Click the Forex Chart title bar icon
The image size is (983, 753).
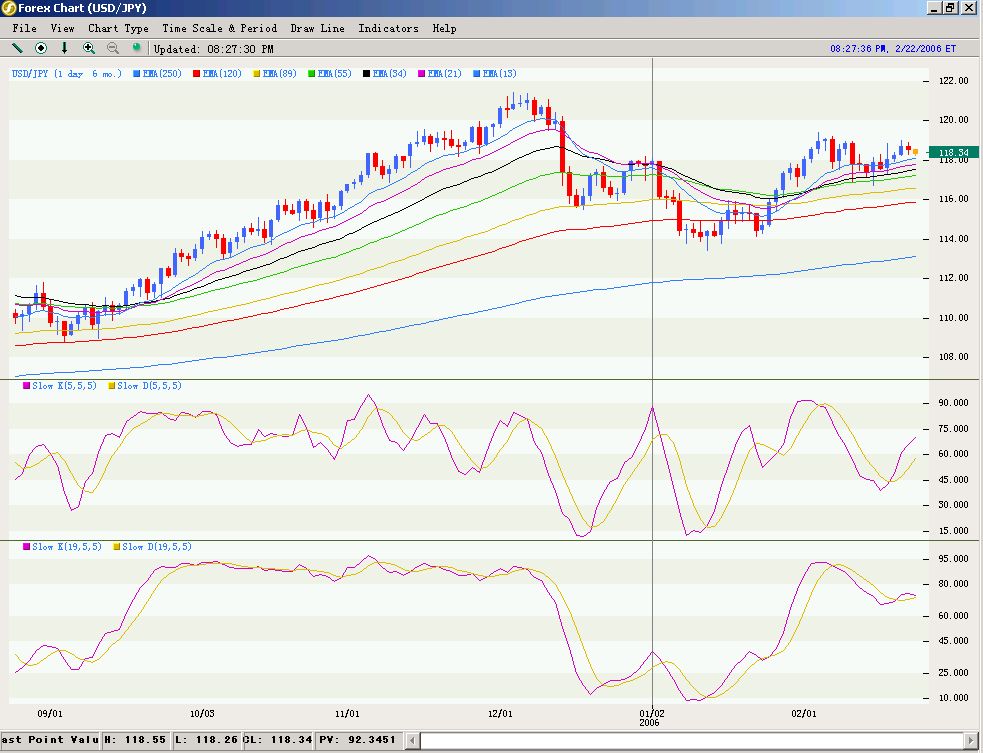(9, 8)
